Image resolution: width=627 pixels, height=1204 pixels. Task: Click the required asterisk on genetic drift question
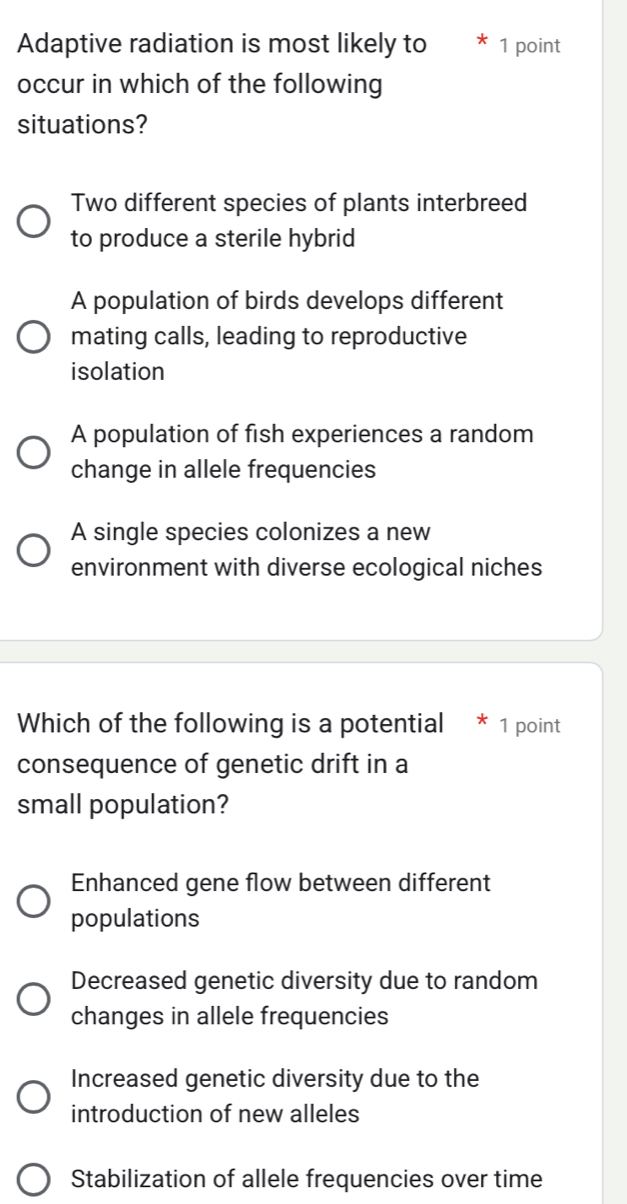point(482,723)
